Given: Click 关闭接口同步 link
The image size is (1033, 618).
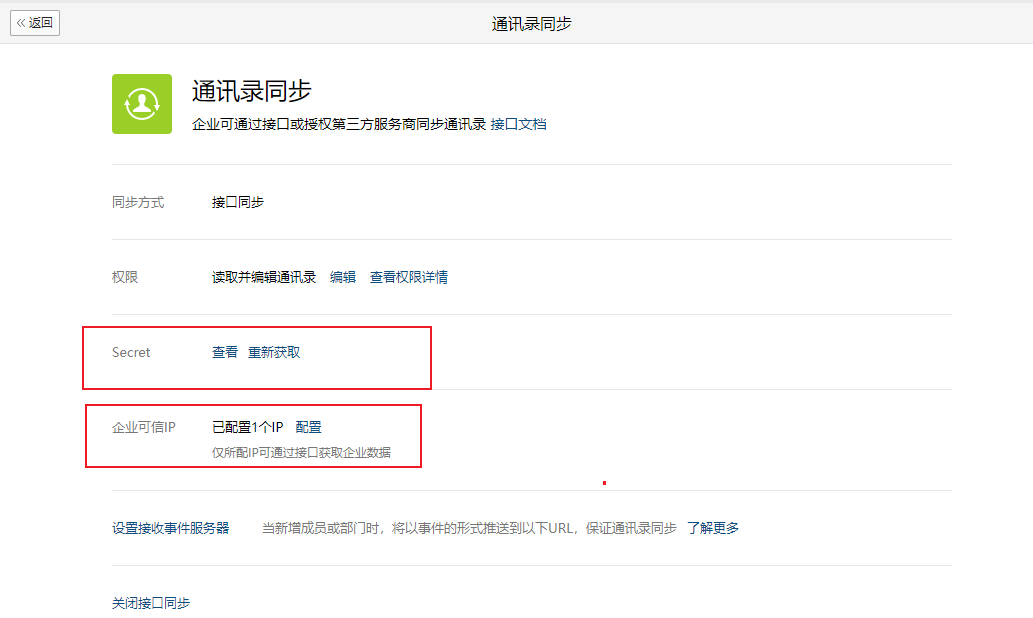Looking at the screenshot, I should click(151, 603).
